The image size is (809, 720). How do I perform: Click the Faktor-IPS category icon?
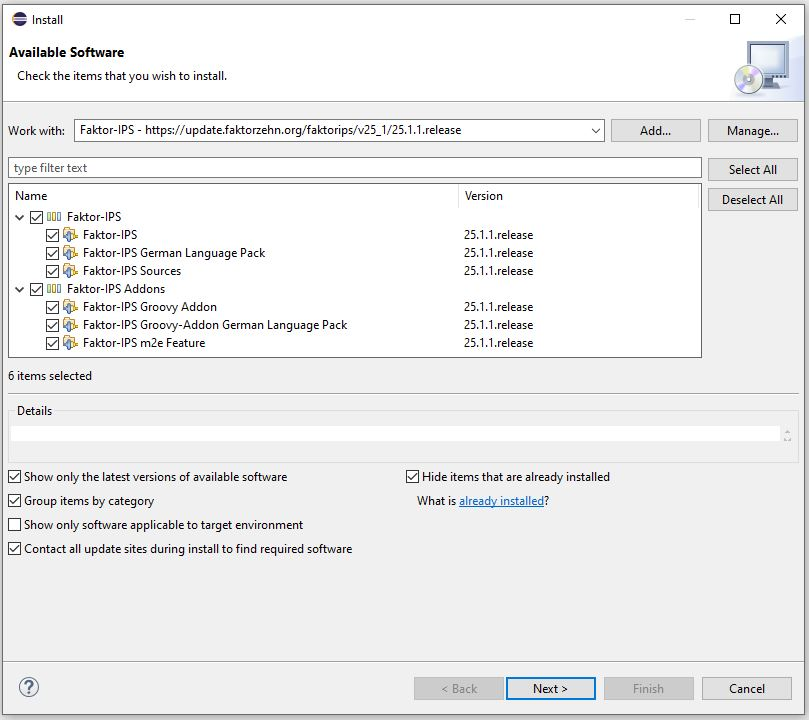point(54,217)
